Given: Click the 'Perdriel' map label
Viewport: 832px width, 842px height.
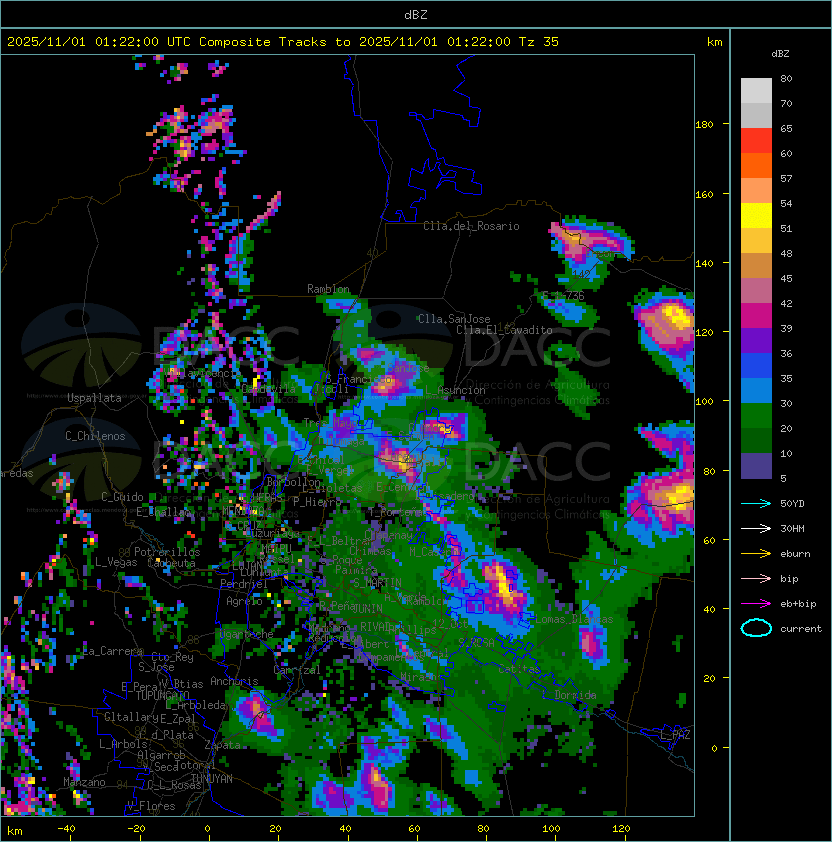Looking at the screenshot, I should 244,584.
